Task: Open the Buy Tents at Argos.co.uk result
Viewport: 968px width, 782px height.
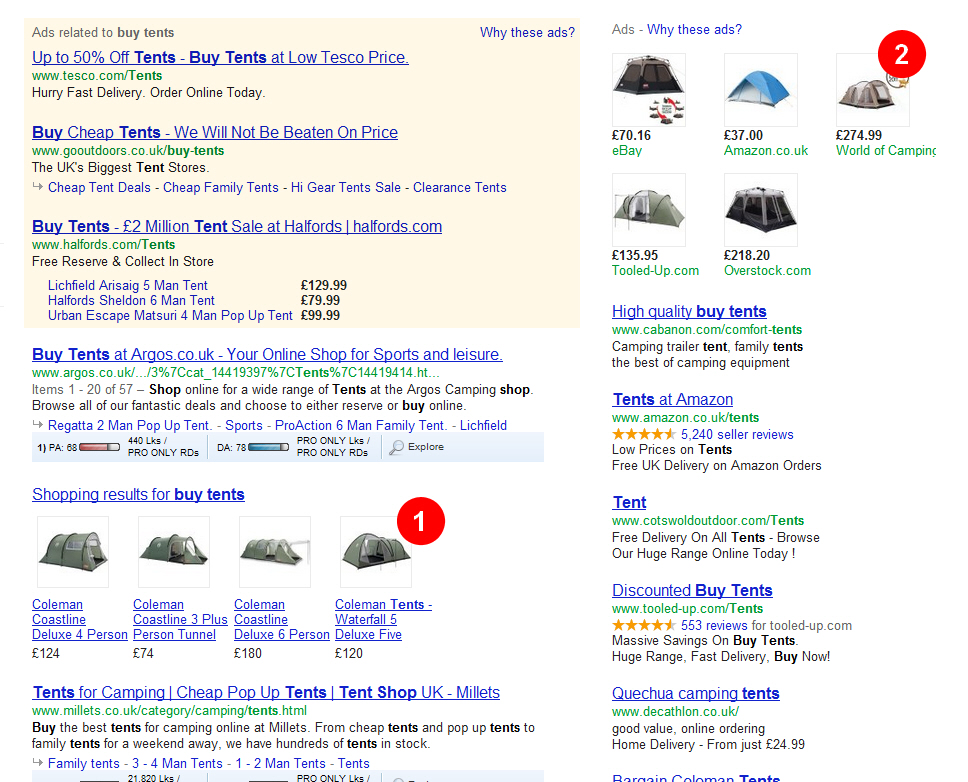Action: click(267, 355)
